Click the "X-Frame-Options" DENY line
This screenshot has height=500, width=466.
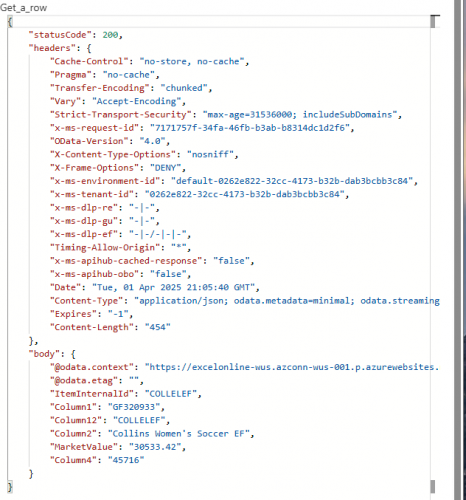point(118,168)
